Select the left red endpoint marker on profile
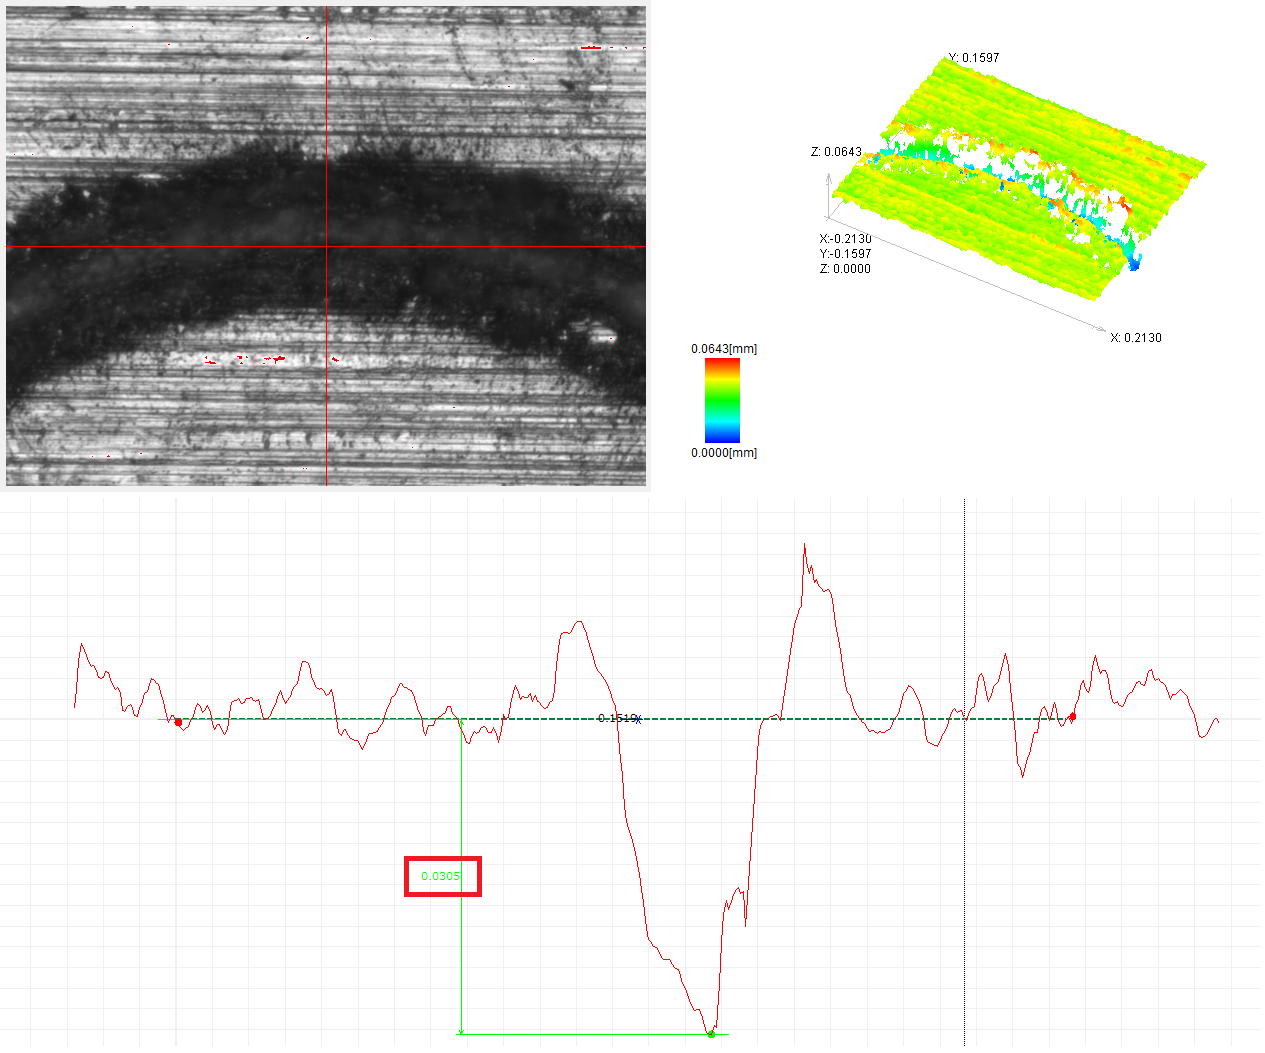 [178, 722]
